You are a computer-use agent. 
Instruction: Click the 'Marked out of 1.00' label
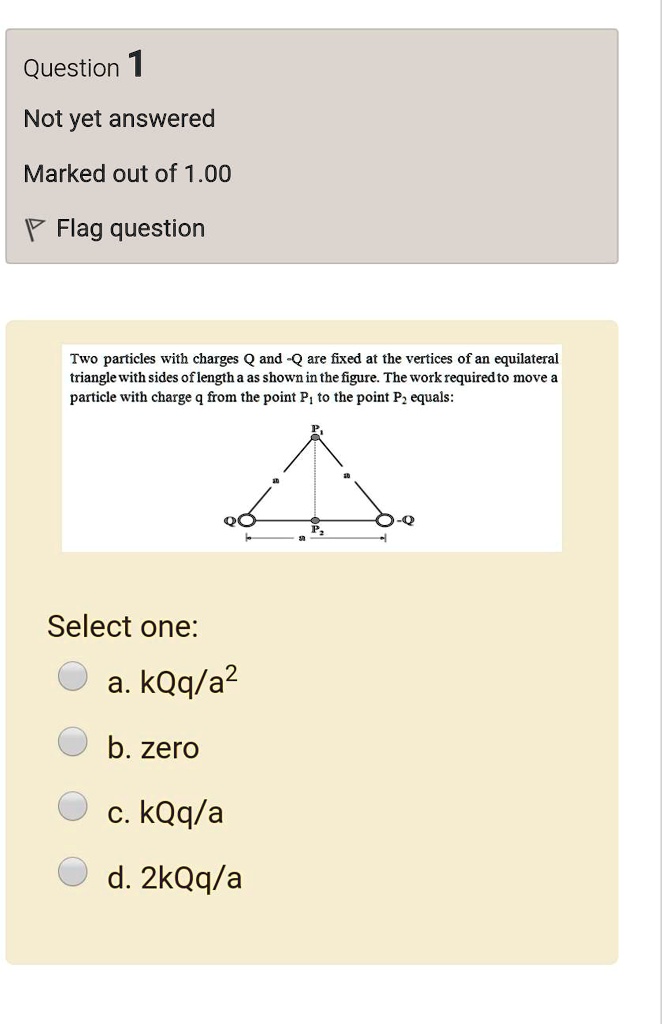128,173
